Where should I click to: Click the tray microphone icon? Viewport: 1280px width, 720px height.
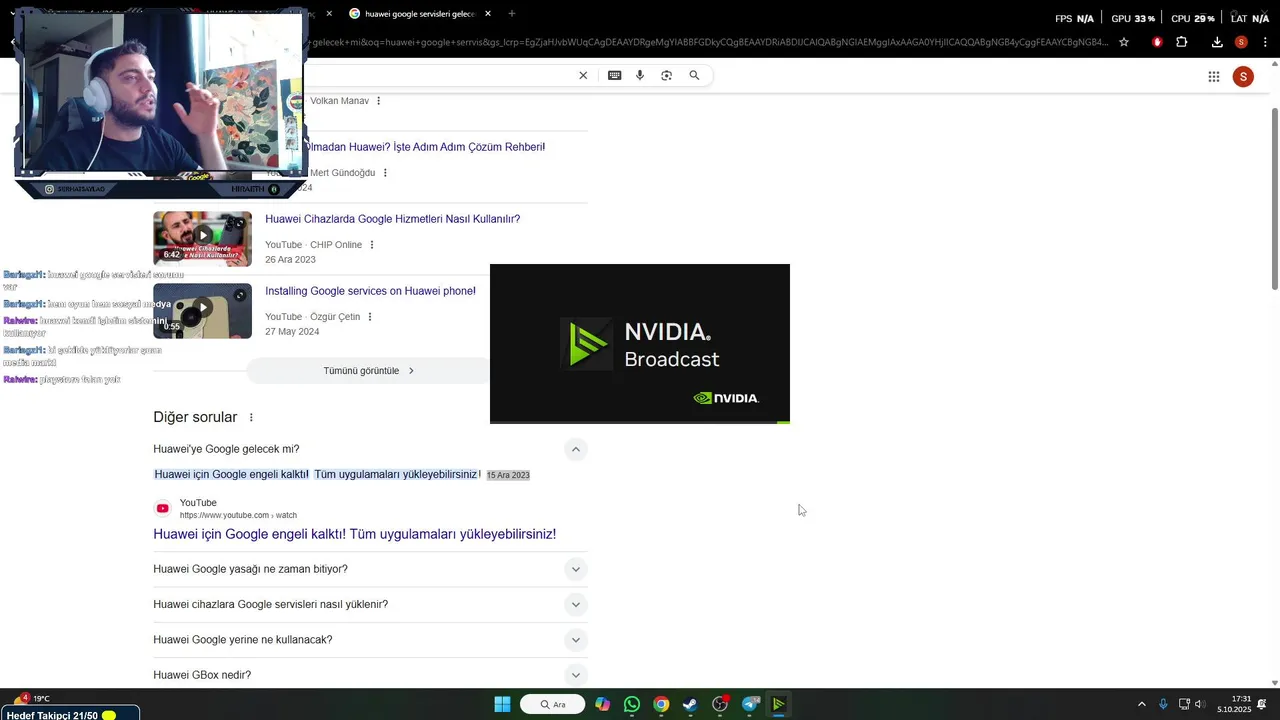point(1163,704)
